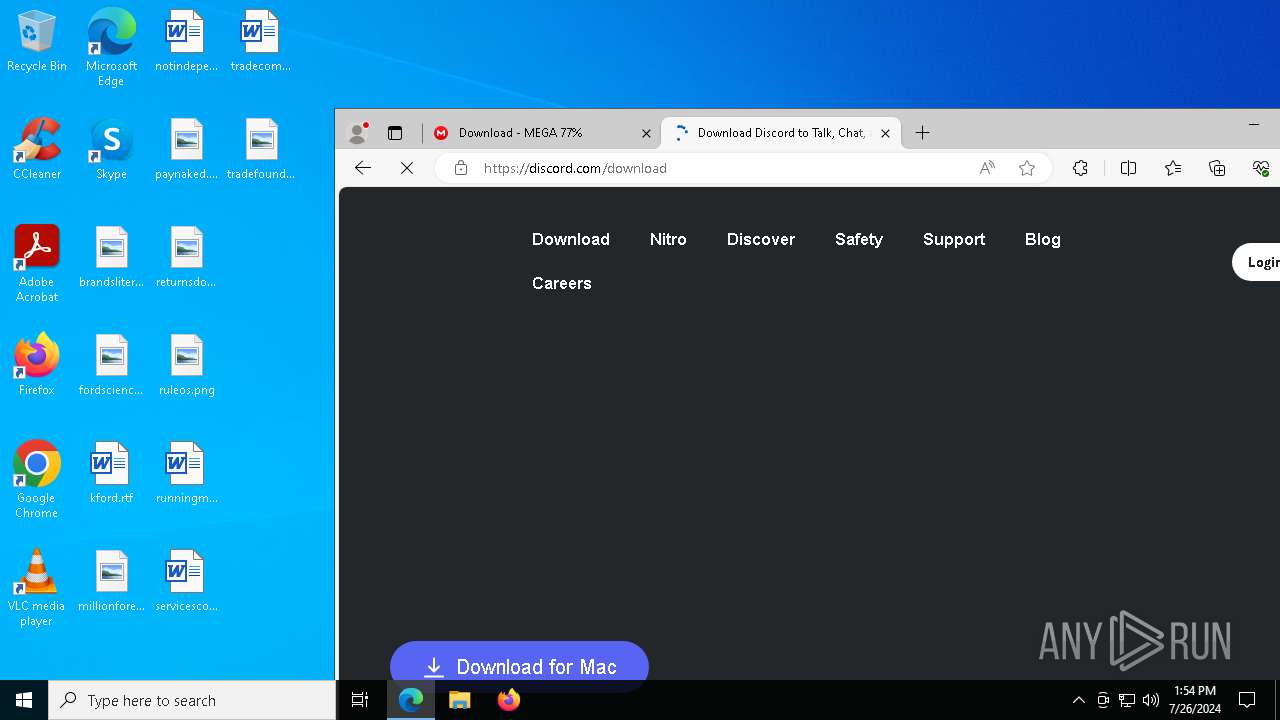Select the notindepe... Word document
The image size is (1280, 720).
coord(186,42)
